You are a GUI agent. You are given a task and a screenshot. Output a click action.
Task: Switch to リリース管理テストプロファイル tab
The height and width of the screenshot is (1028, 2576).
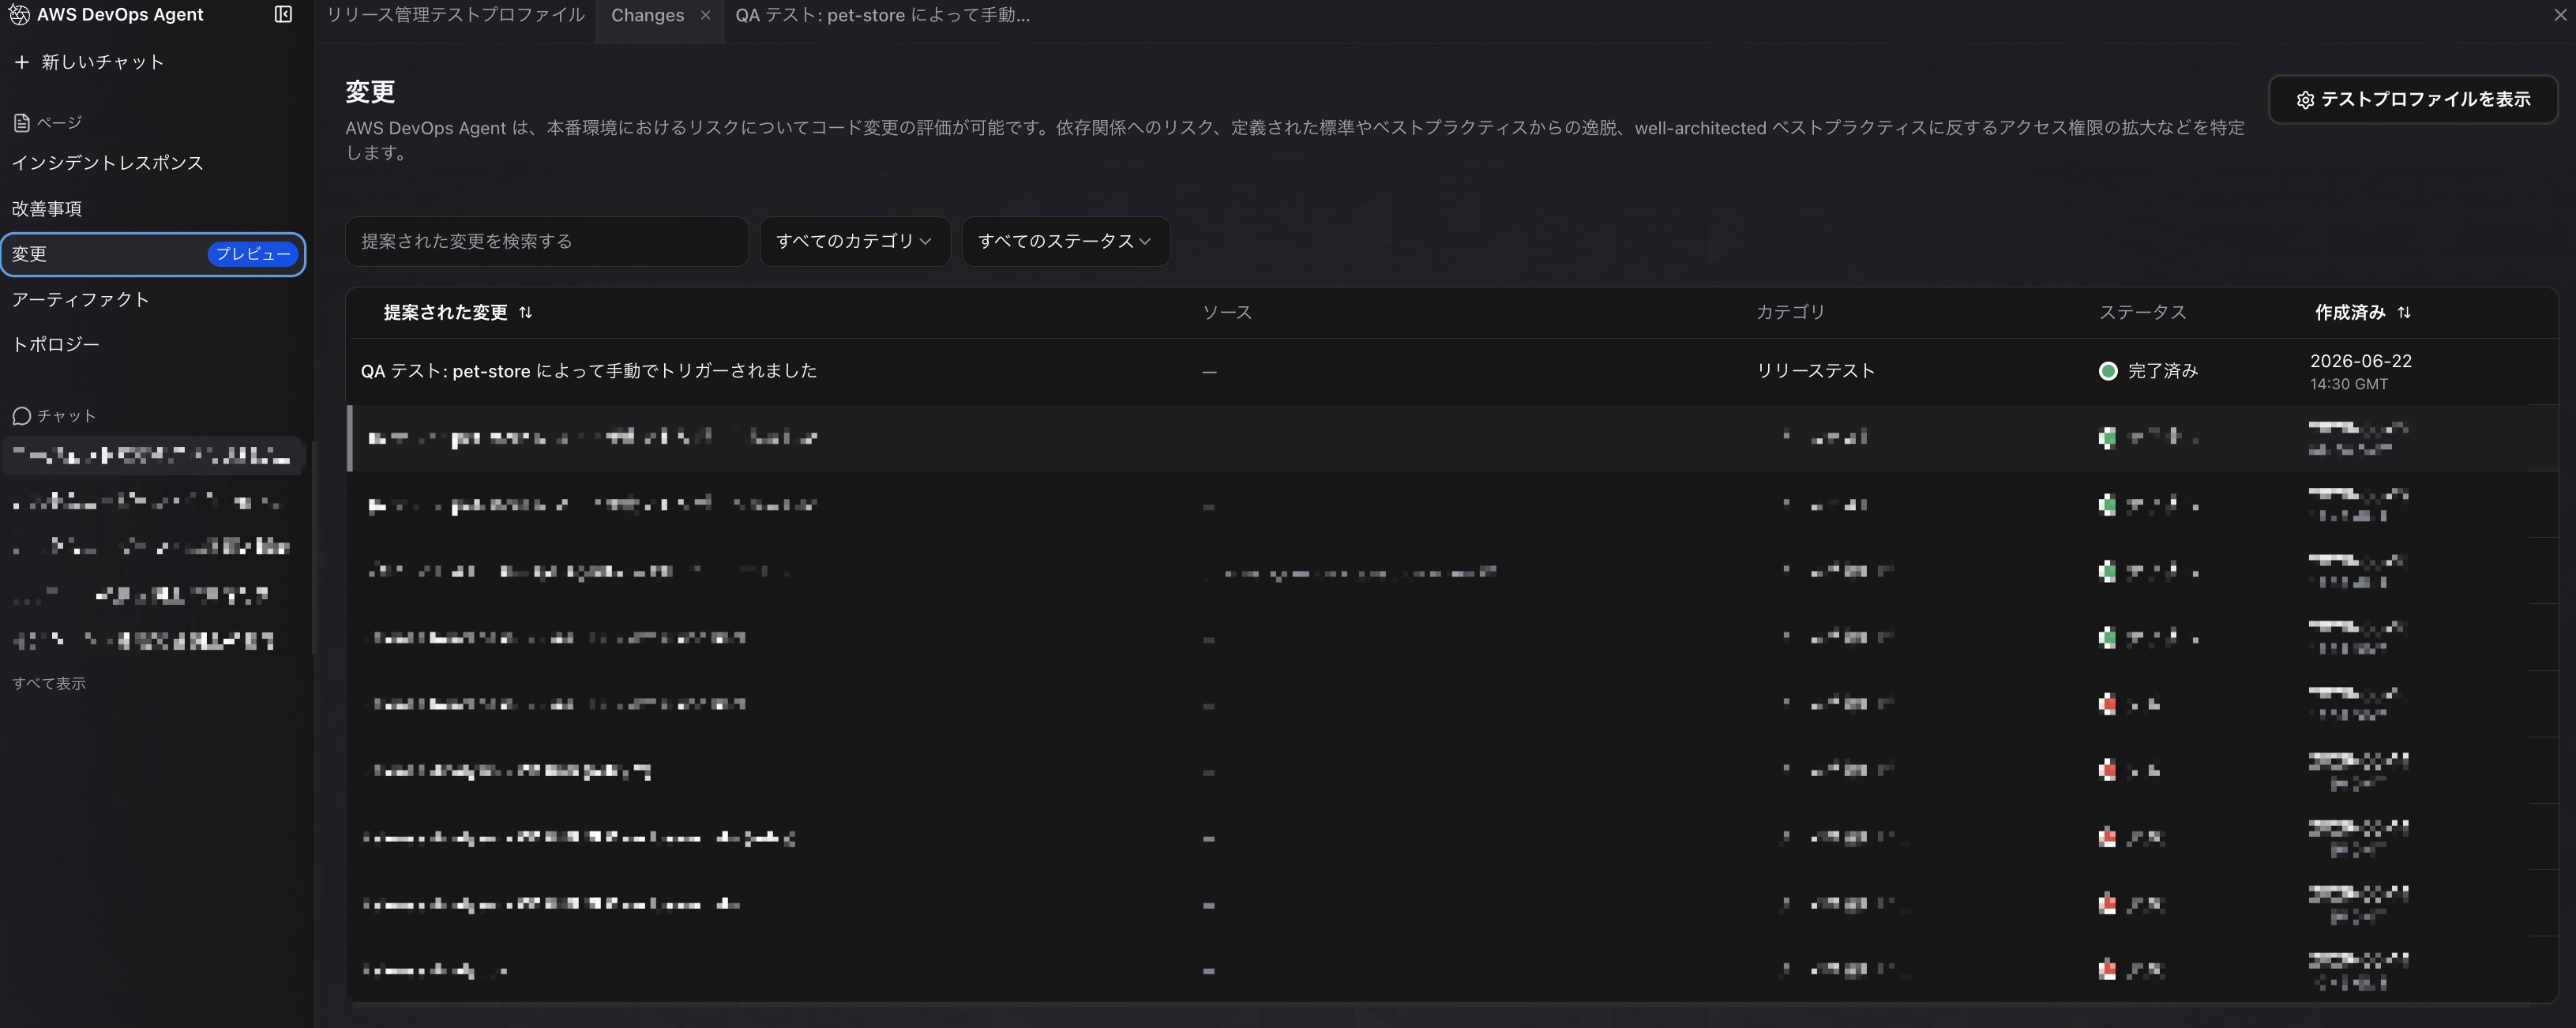pos(455,15)
